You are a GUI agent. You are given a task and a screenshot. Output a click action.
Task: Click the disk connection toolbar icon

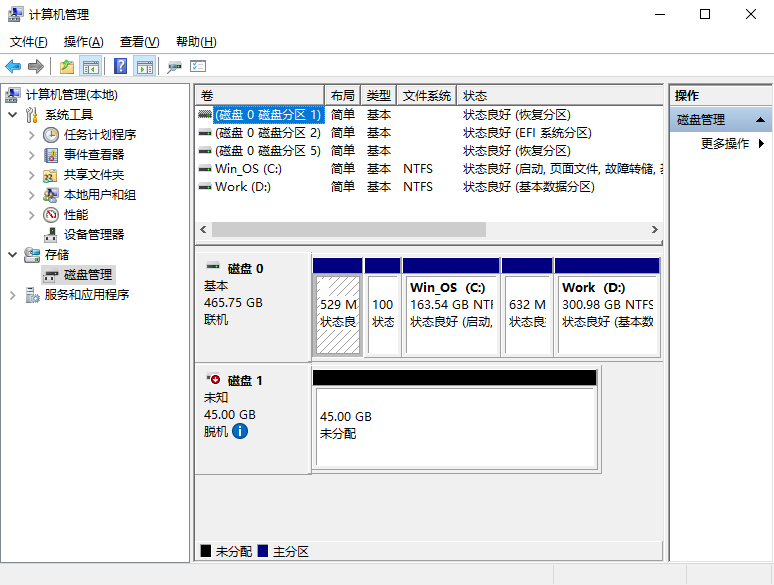pos(174,67)
